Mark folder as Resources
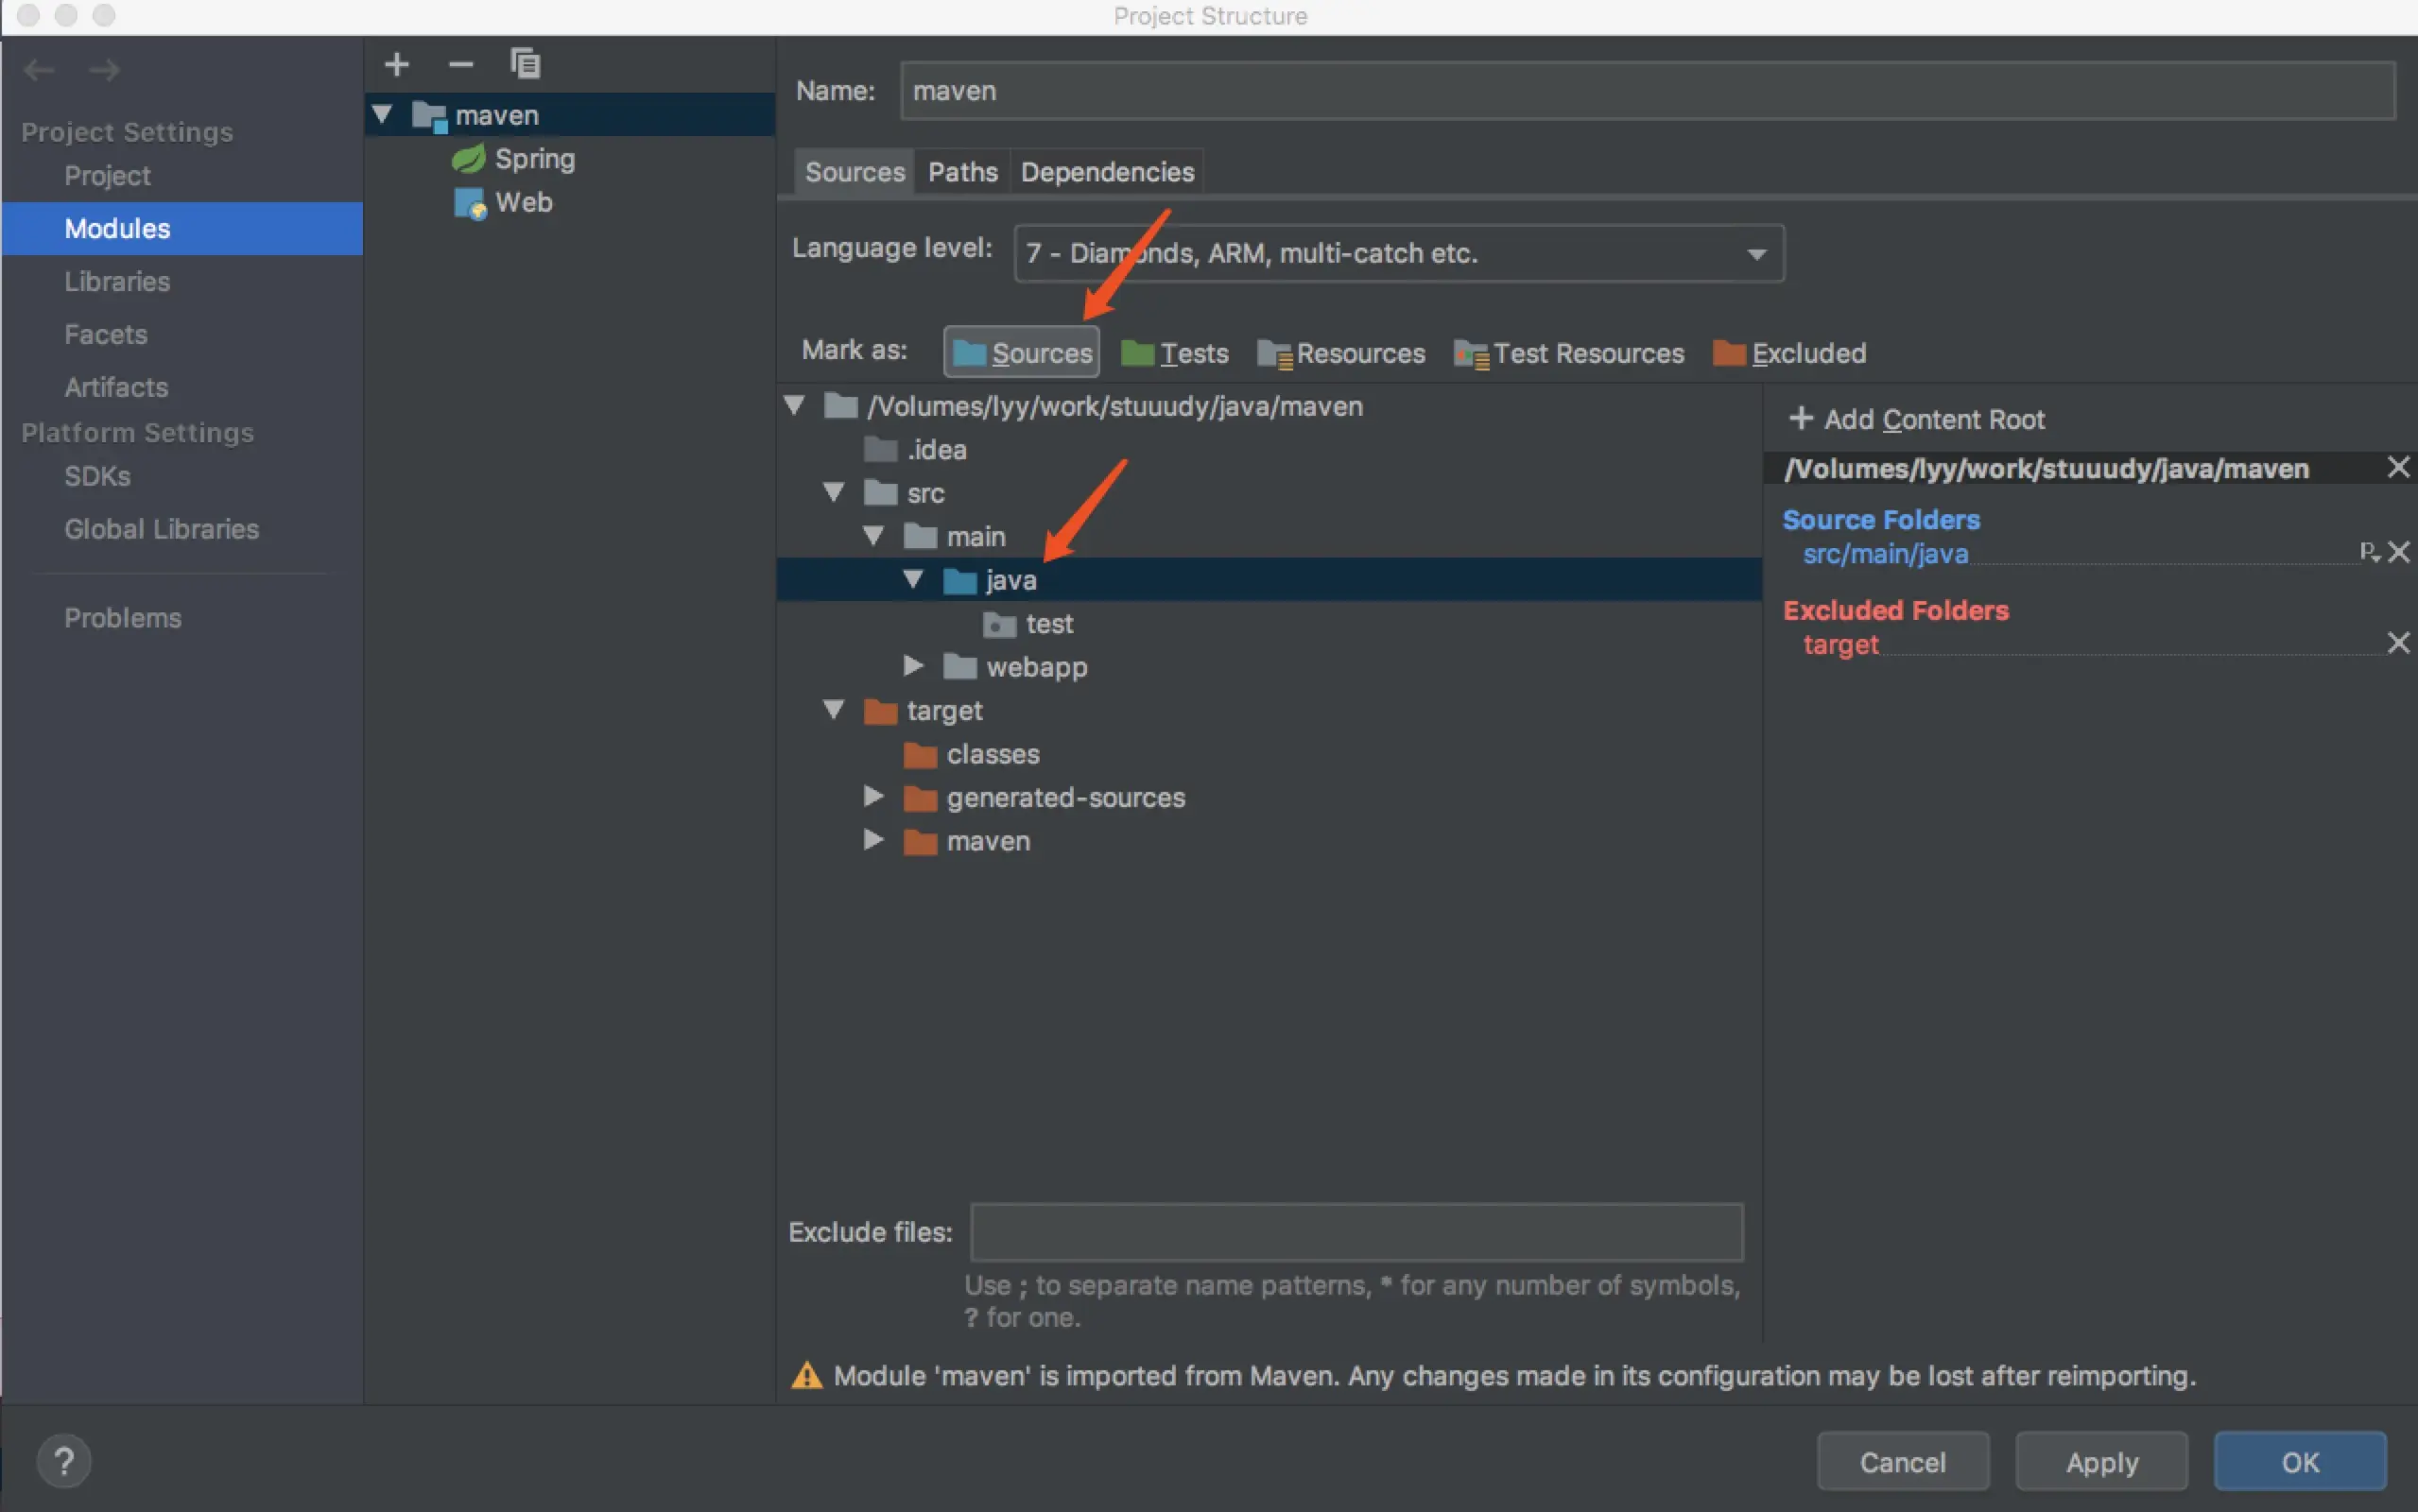The height and width of the screenshot is (1512, 2418). click(1341, 353)
